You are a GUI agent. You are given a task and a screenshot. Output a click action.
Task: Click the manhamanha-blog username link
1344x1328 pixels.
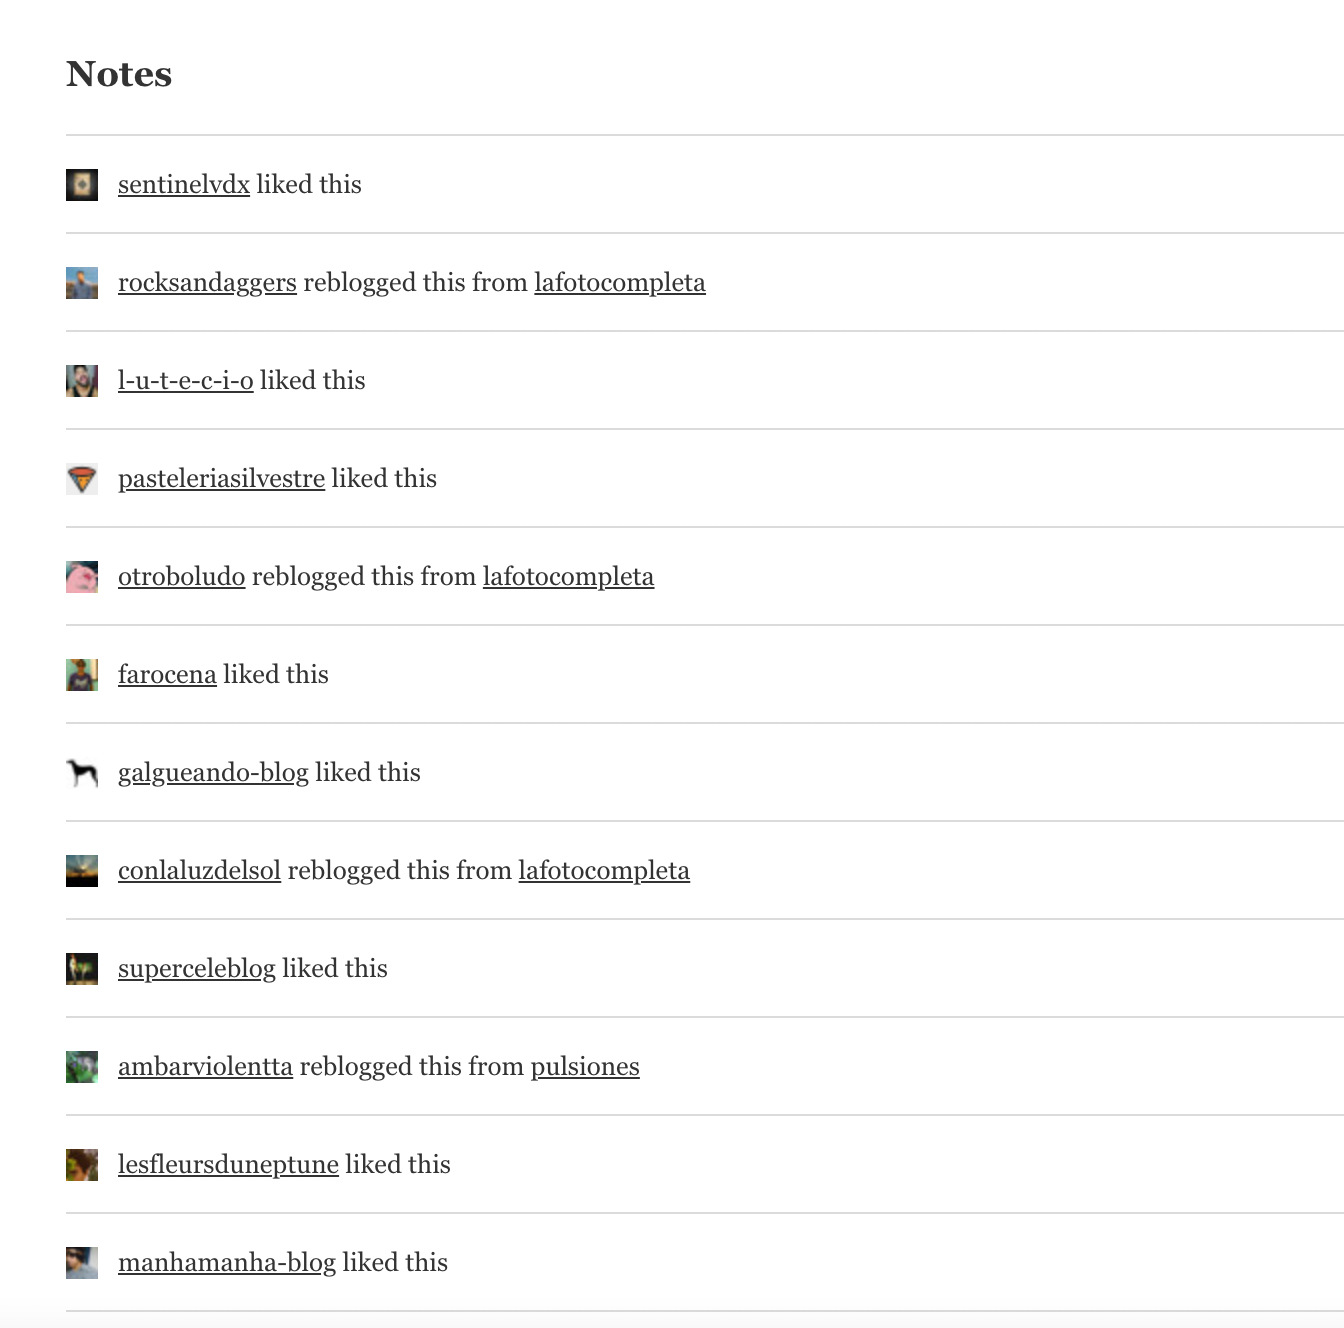(x=226, y=1263)
